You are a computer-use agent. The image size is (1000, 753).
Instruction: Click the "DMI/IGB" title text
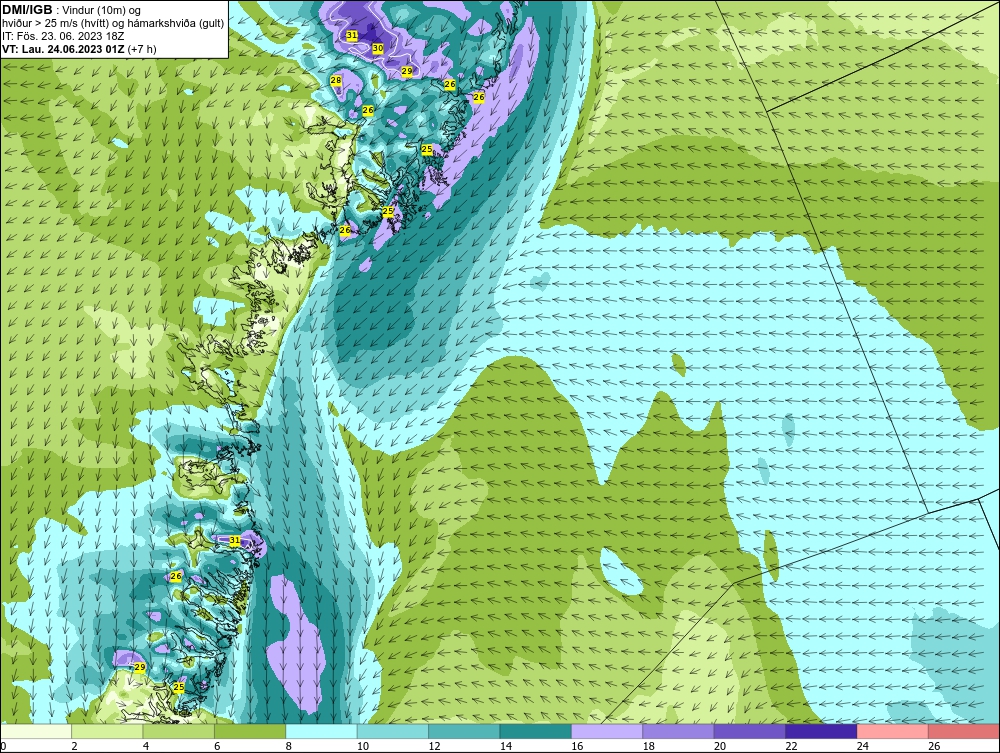coord(27,10)
